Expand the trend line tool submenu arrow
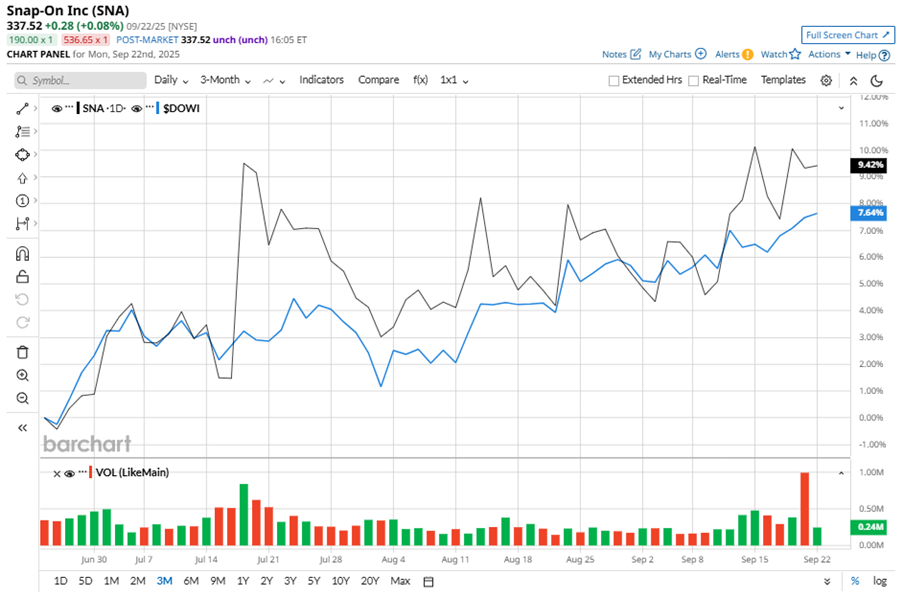 point(35,108)
